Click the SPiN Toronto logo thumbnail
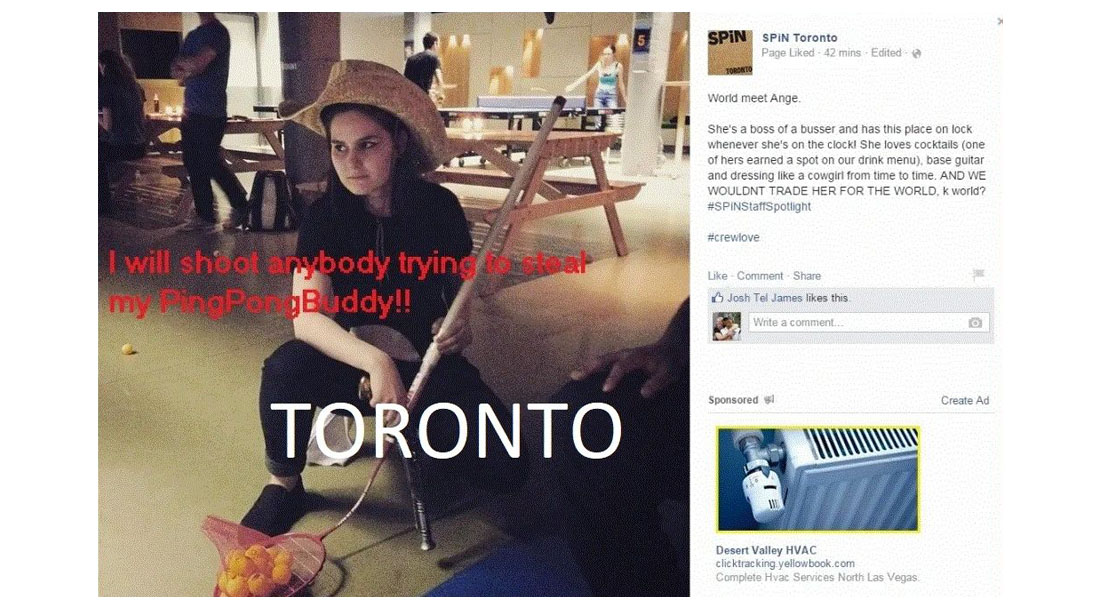 point(730,53)
